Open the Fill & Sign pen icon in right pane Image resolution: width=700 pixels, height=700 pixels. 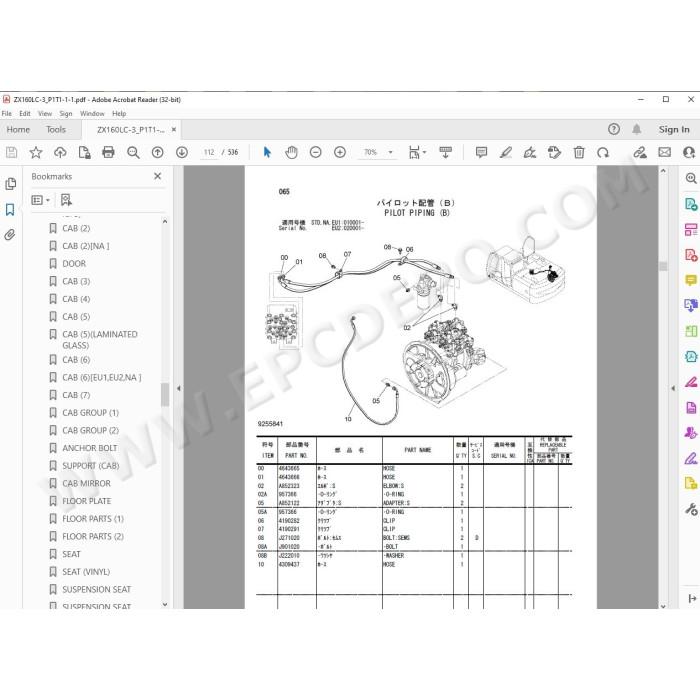[691, 458]
